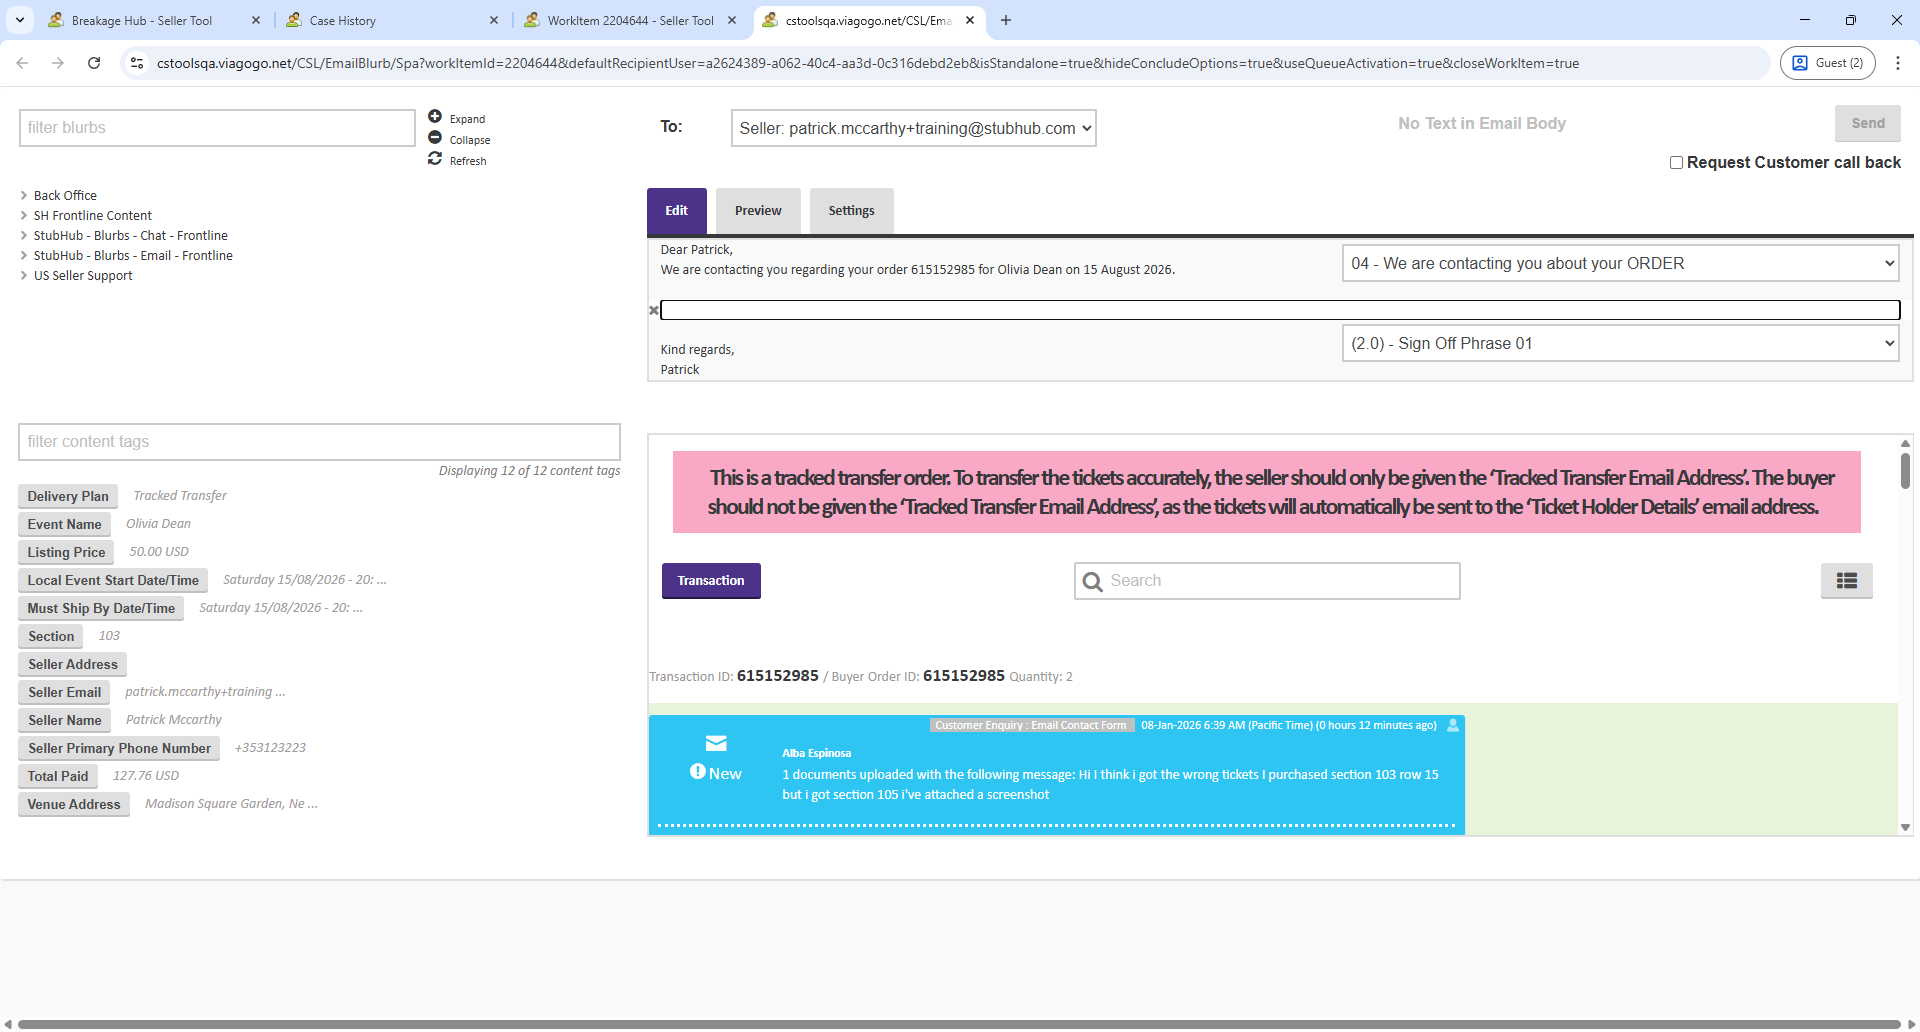This screenshot has height=1032, width=1920.
Task: Click the filter blurbs input field
Action: point(217,128)
